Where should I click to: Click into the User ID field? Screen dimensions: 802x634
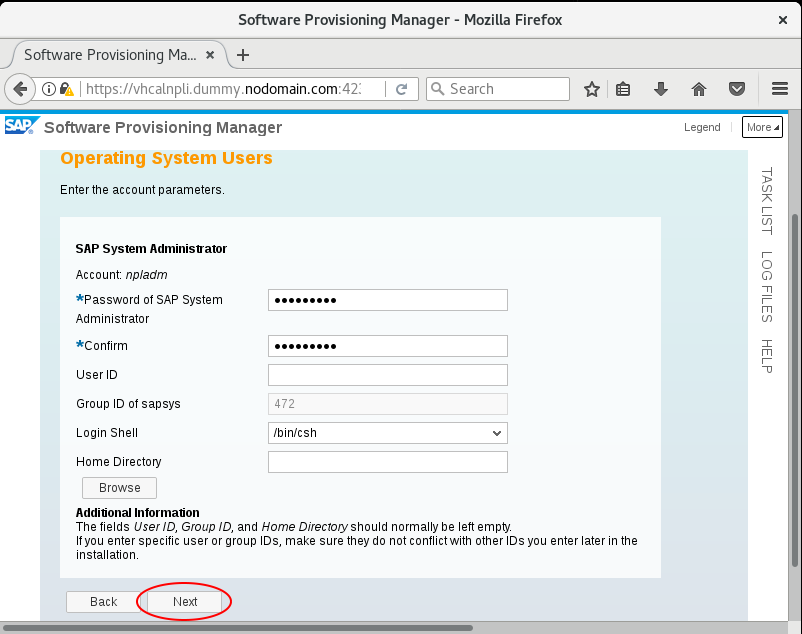coord(388,375)
